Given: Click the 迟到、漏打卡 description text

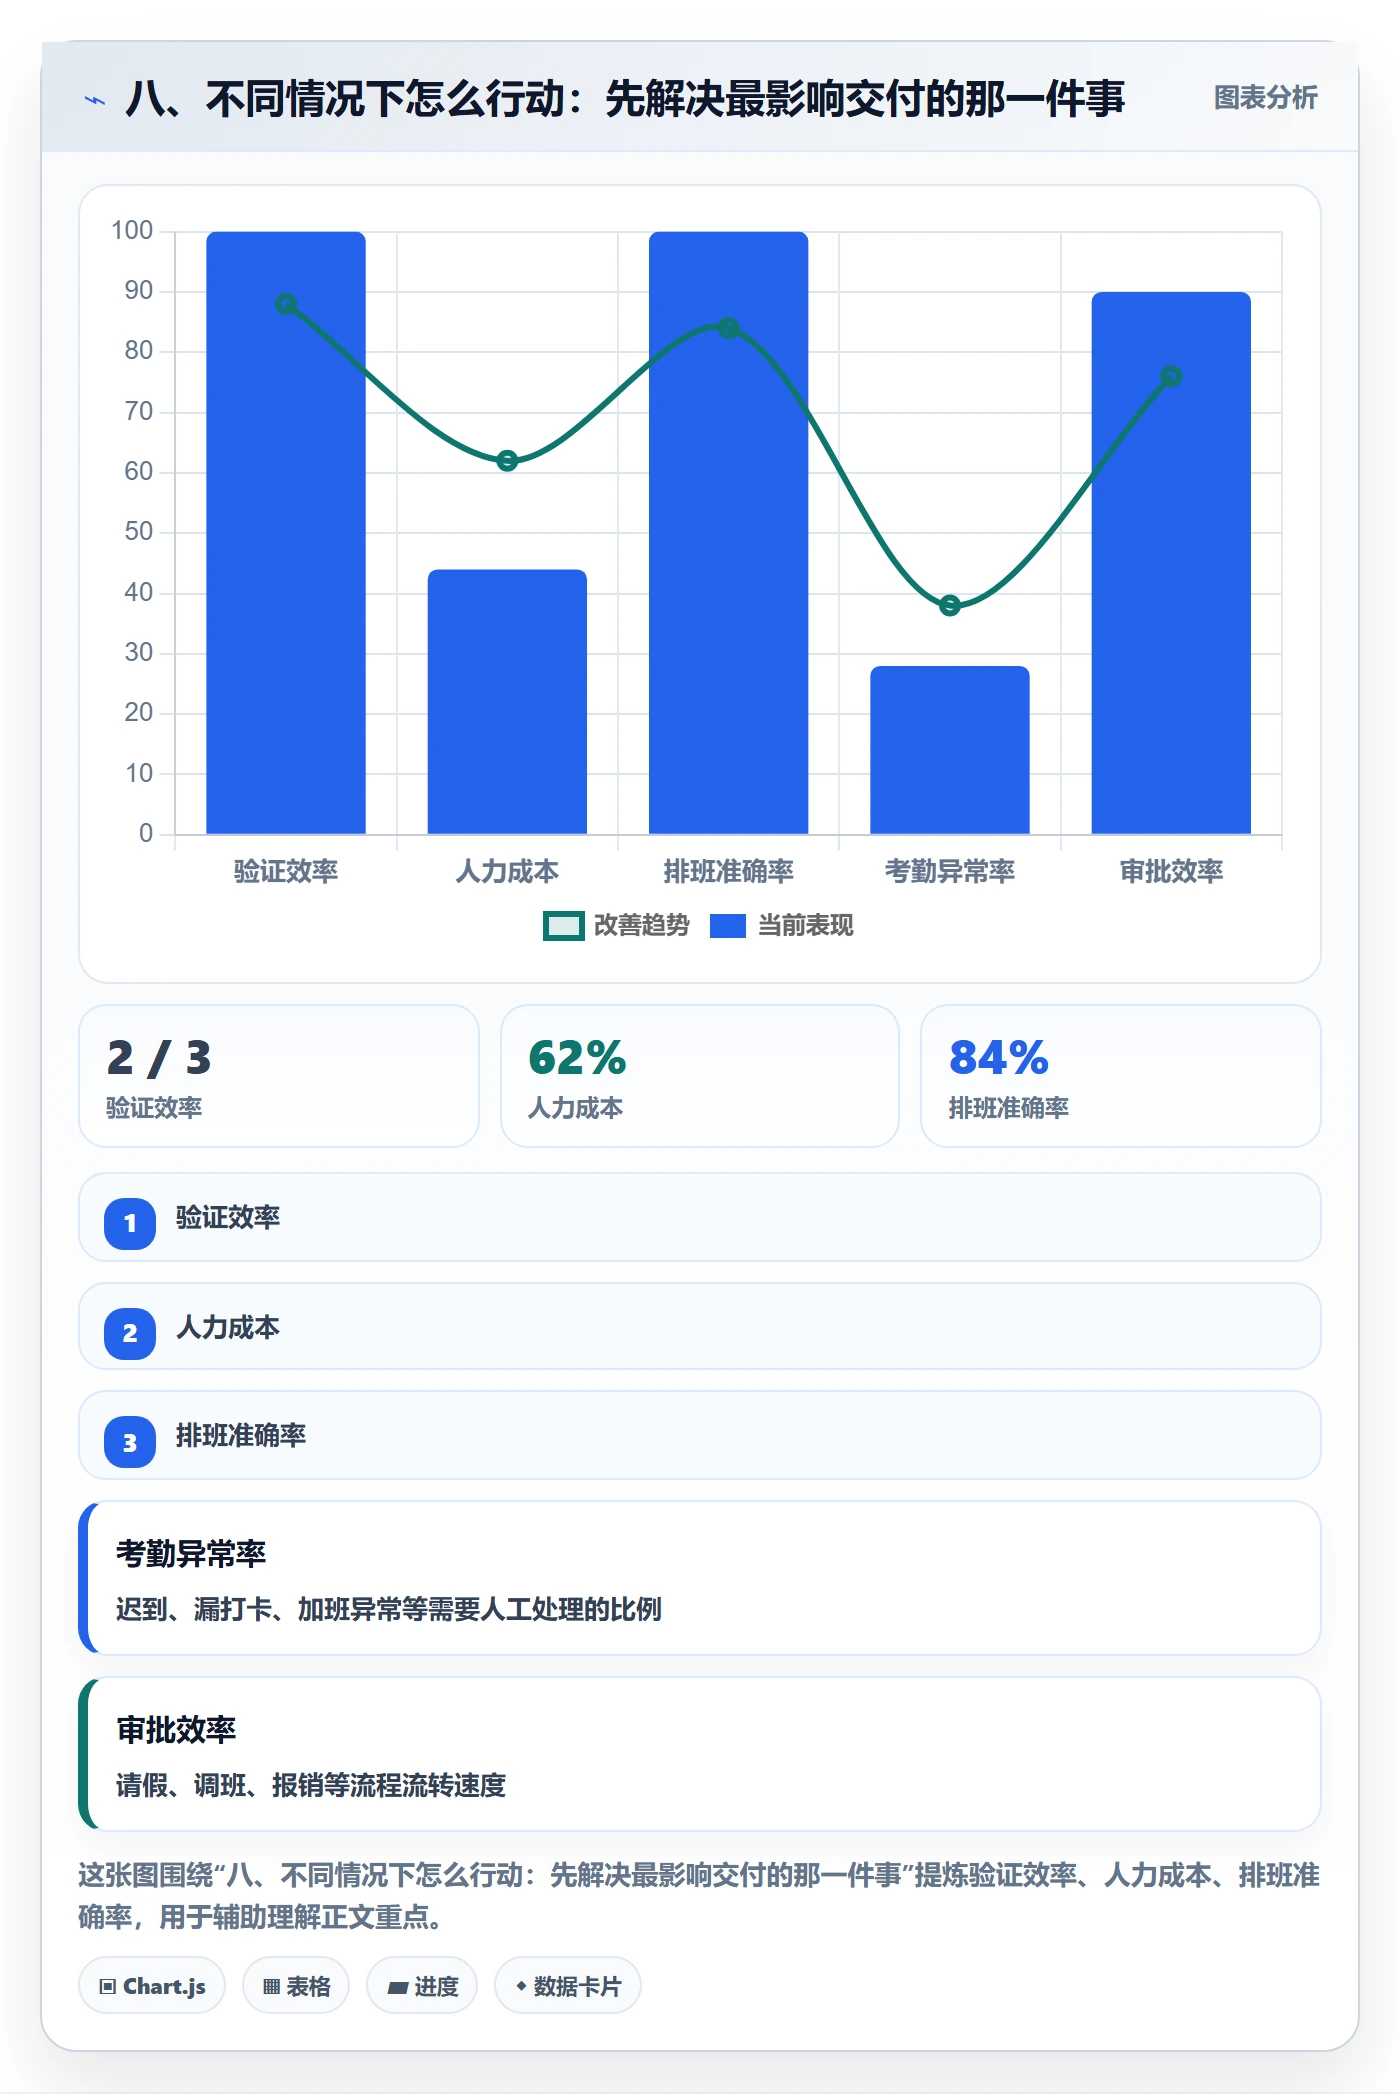Looking at the screenshot, I should click(x=389, y=1609).
